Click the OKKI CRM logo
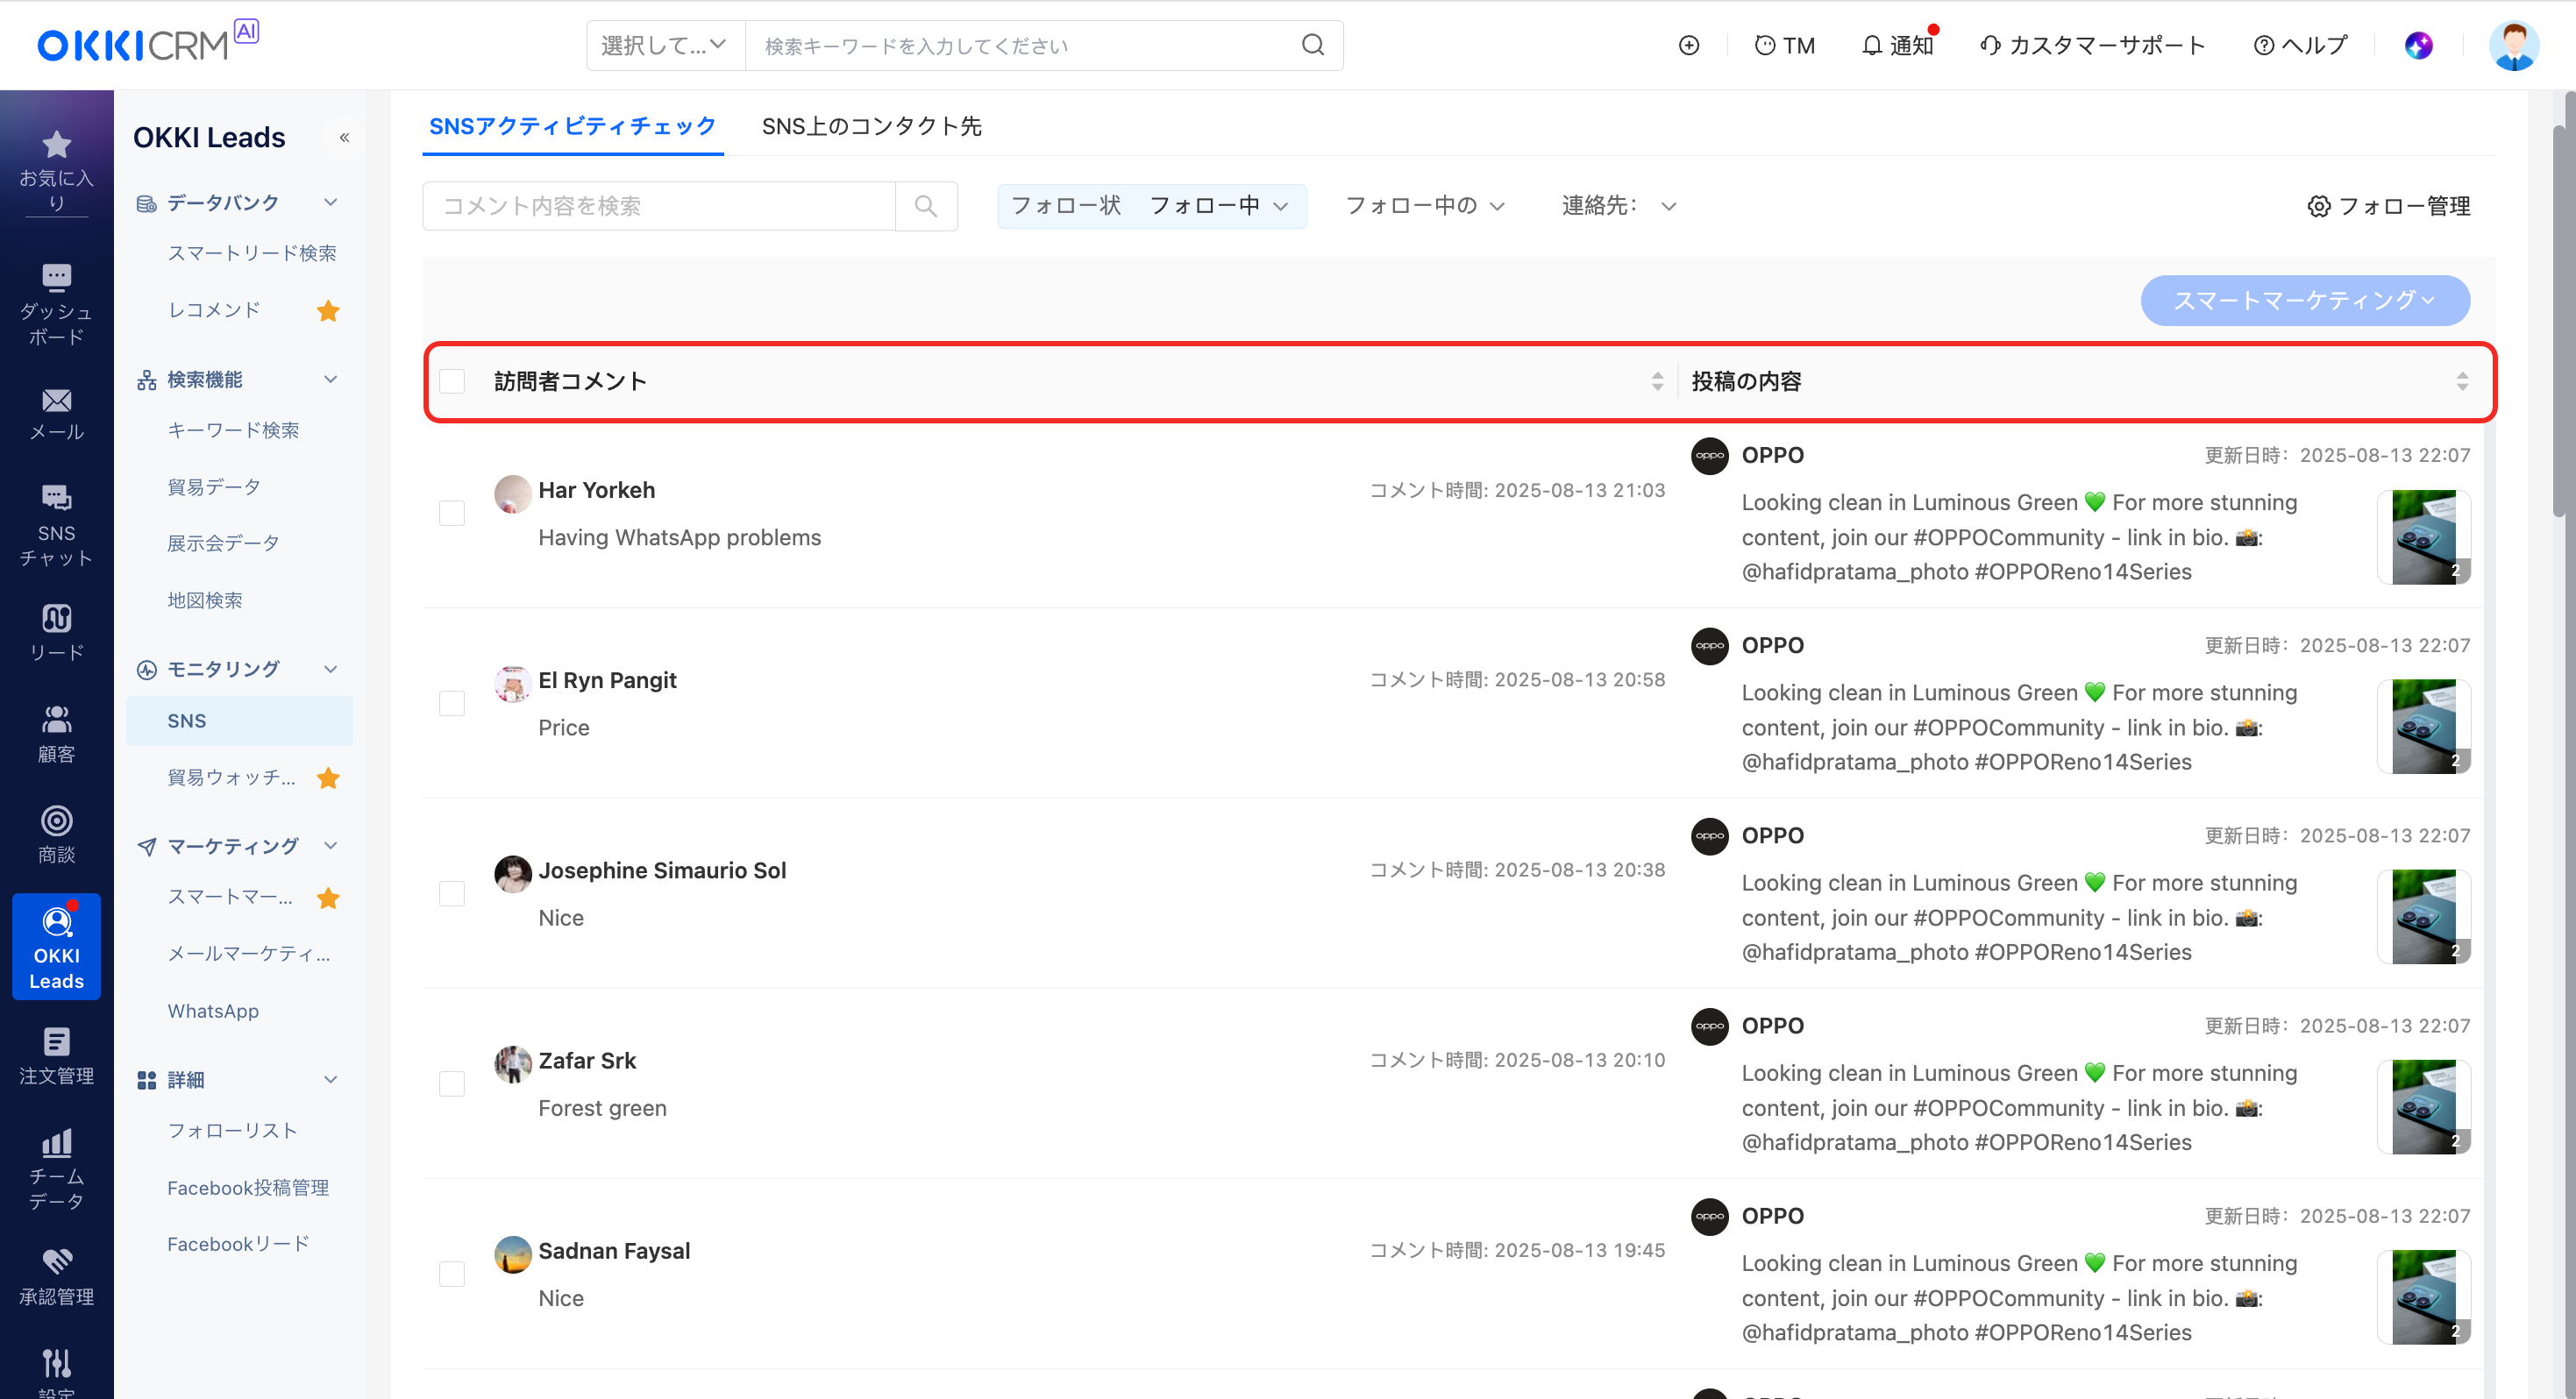The width and height of the screenshot is (2576, 1399). 147,43
